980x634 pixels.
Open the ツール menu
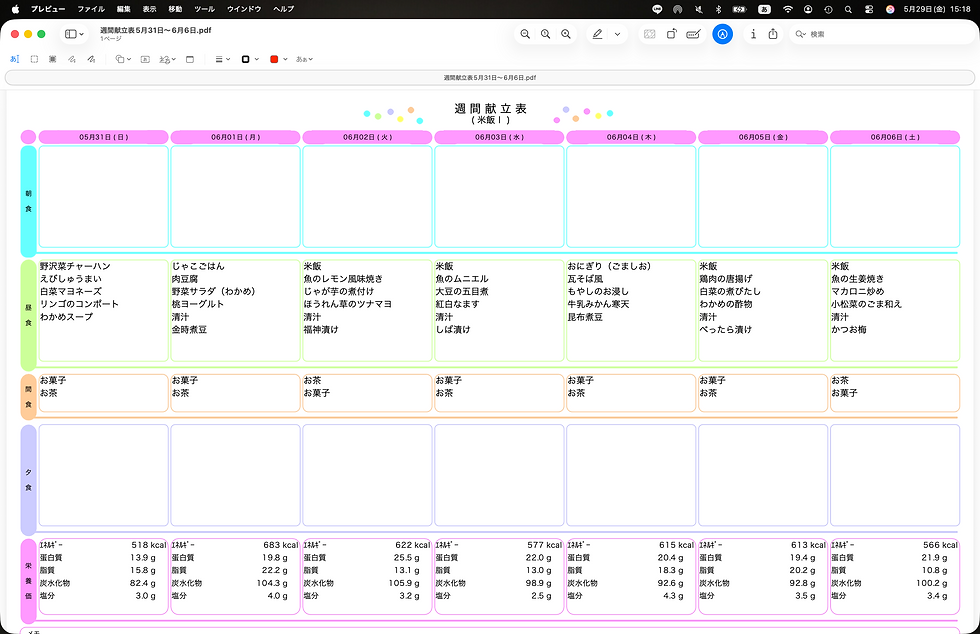tap(204, 9)
